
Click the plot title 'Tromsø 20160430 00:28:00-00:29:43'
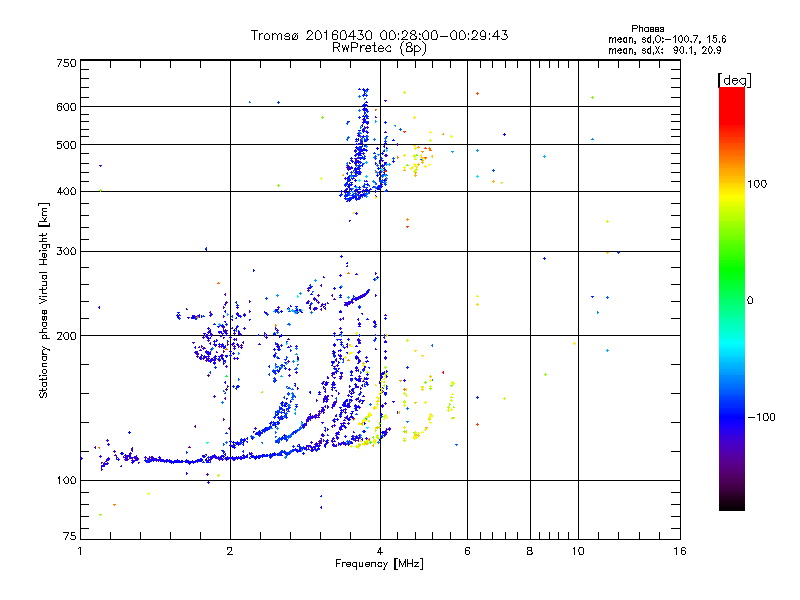[x=379, y=35]
